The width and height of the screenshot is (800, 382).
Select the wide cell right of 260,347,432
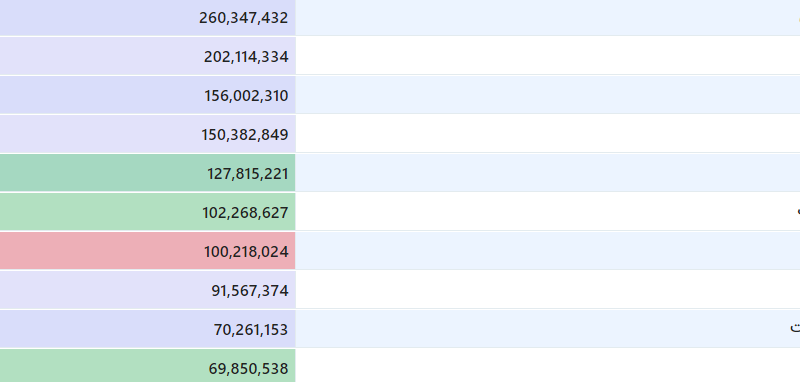[x=548, y=18]
